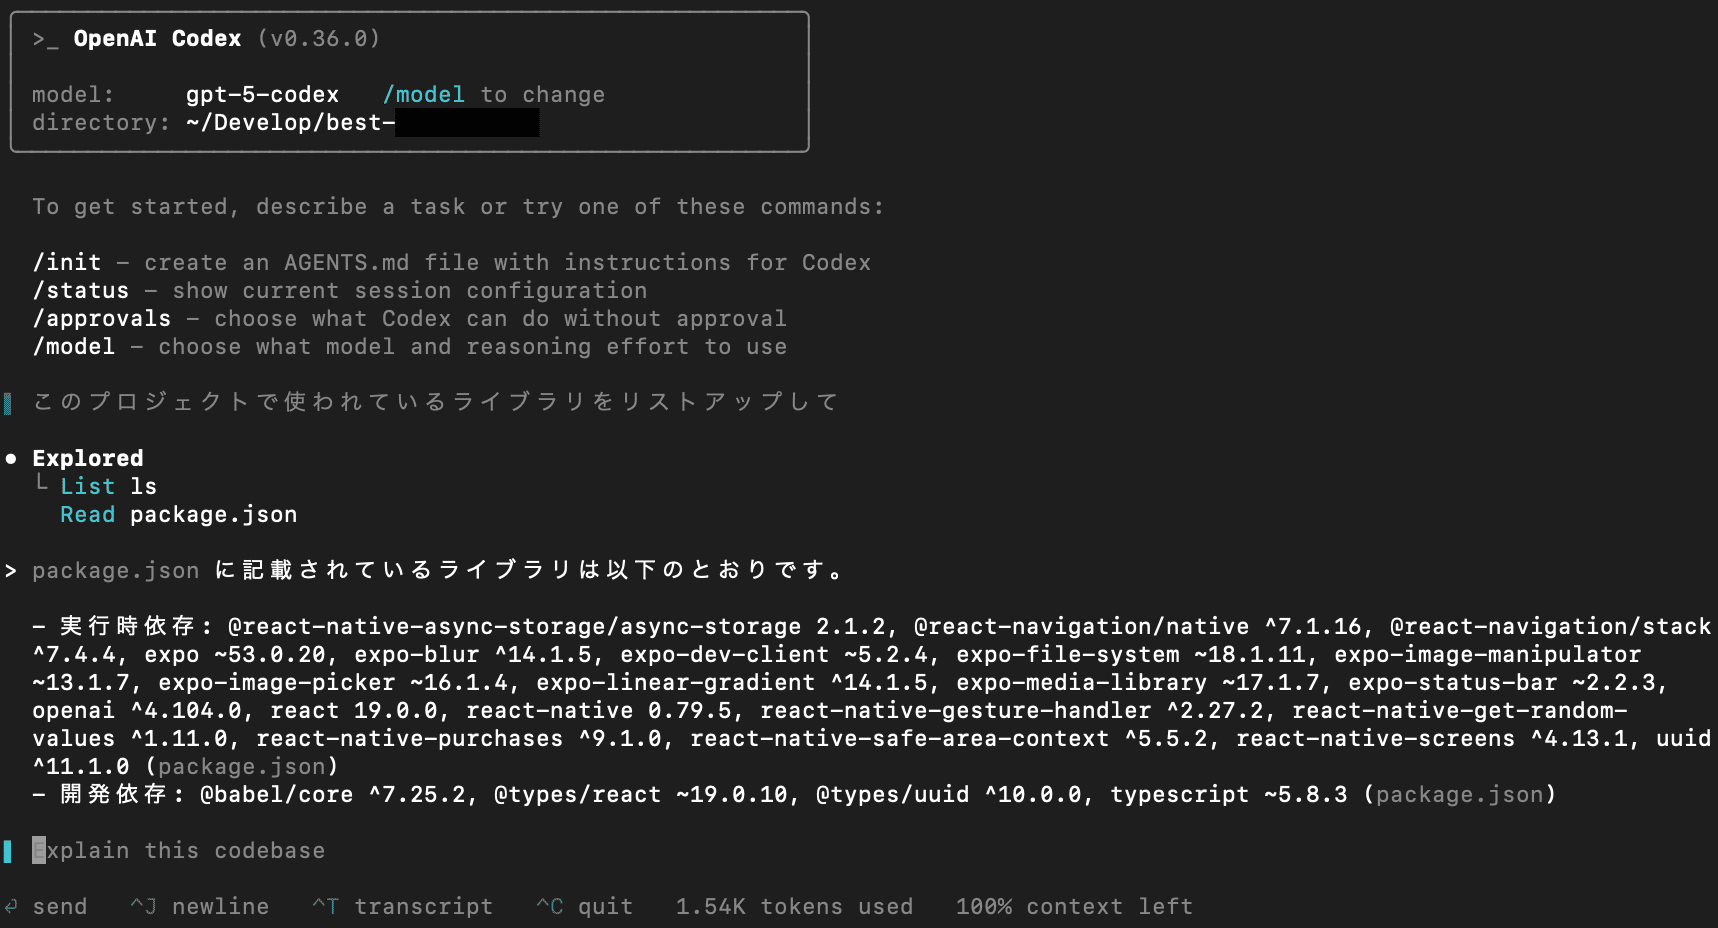
Task: Click the ^J newline shortcut
Action: 199,907
